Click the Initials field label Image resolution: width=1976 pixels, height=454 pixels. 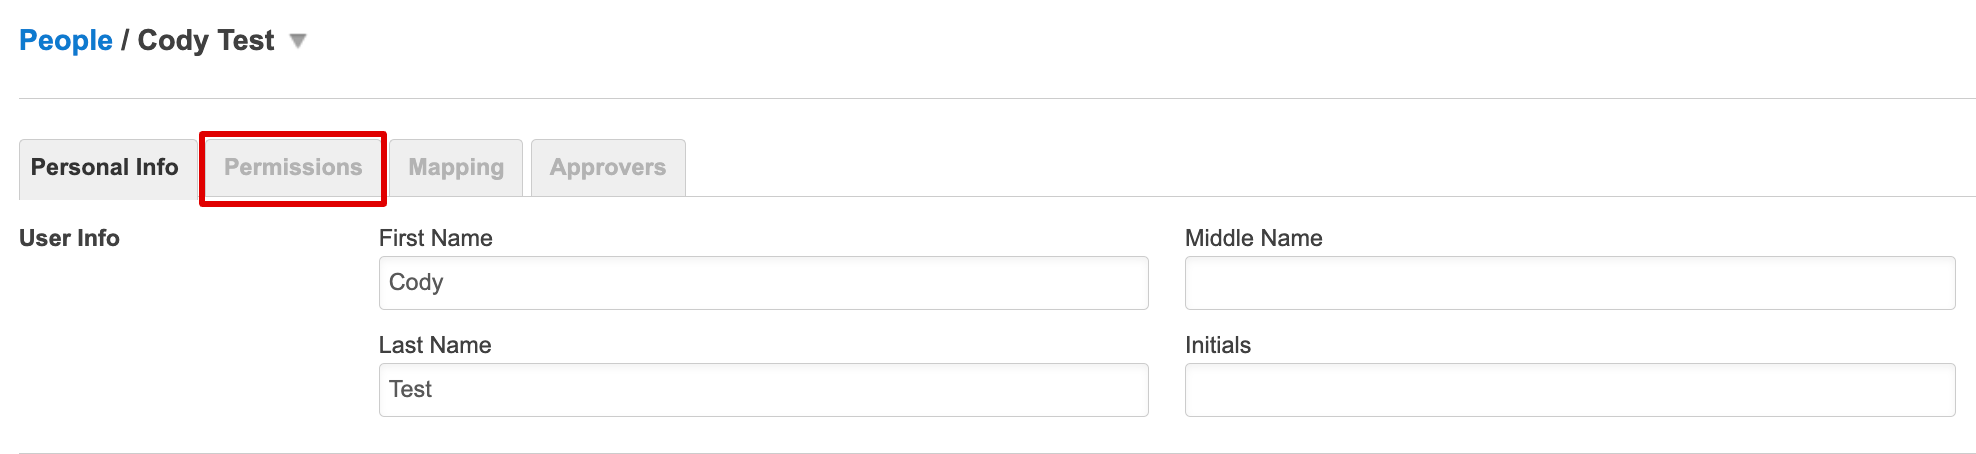point(1217,345)
